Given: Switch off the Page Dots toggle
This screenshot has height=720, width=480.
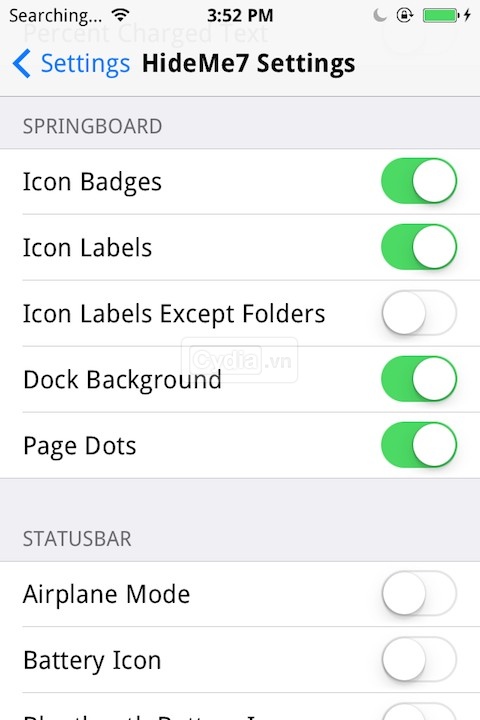Looking at the screenshot, I should [x=419, y=445].
